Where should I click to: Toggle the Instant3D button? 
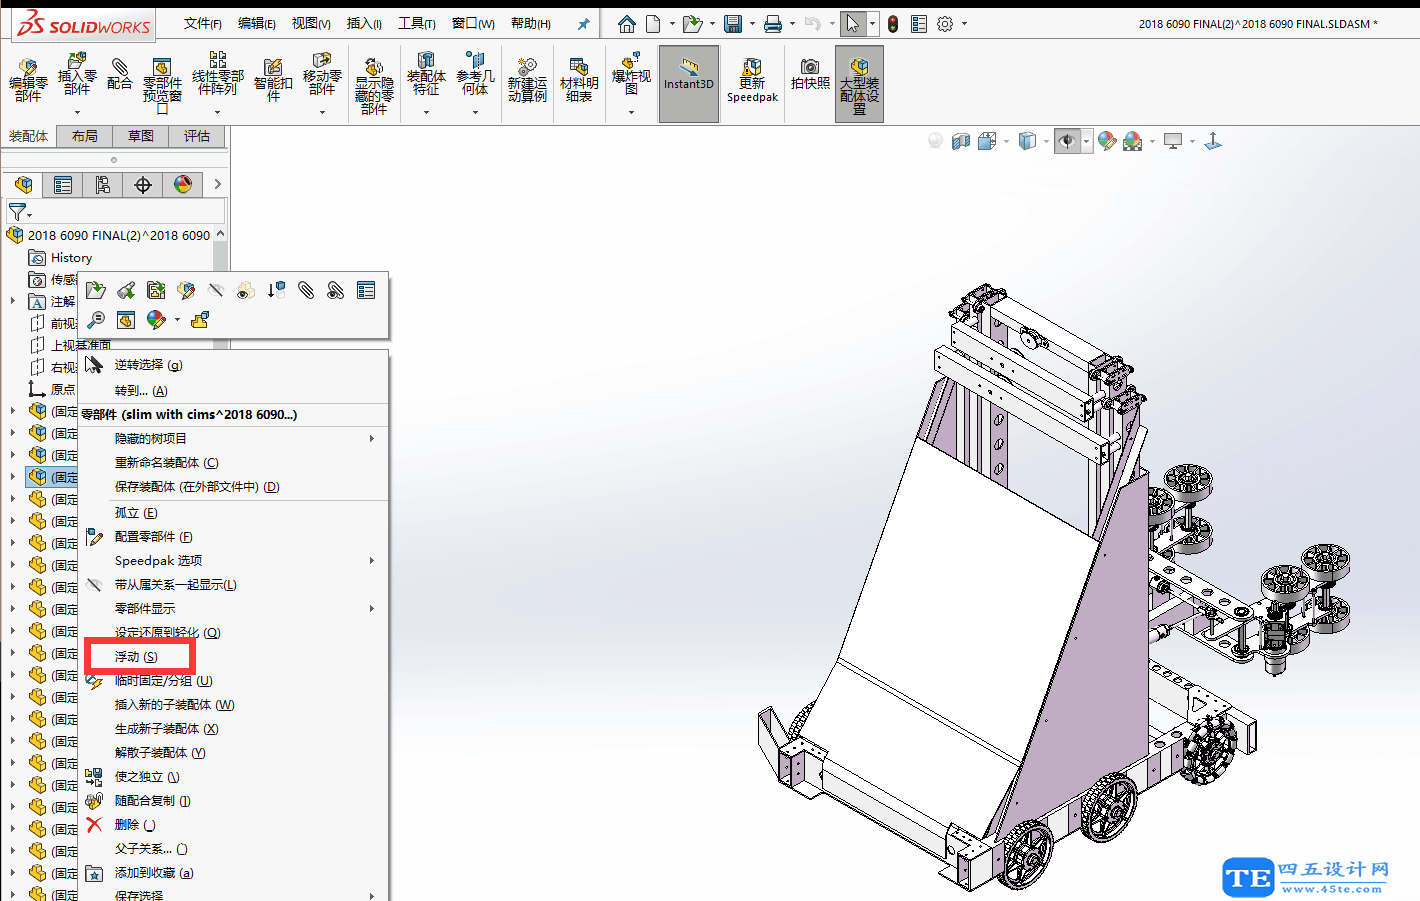click(x=688, y=84)
